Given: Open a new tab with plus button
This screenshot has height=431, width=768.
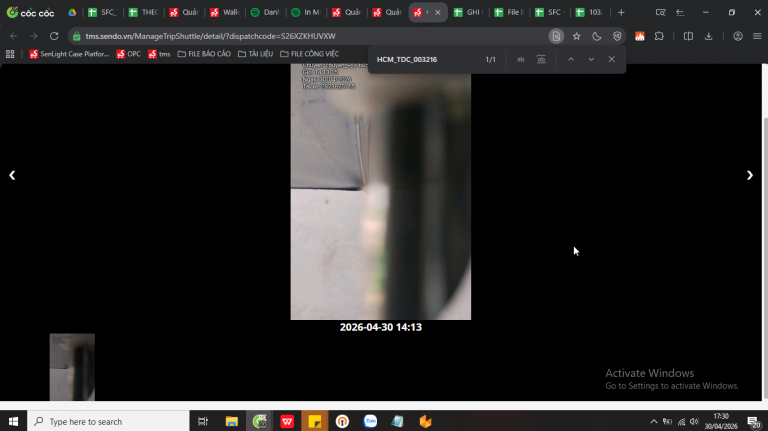Looking at the screenshot, I should (x=621, y=13).
